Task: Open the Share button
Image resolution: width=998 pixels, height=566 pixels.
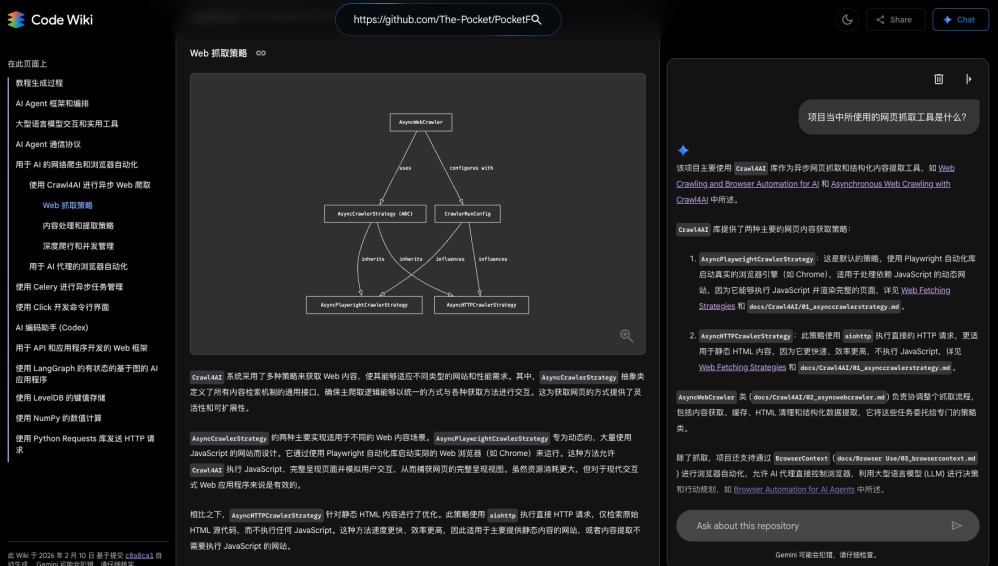Action: 894,19
